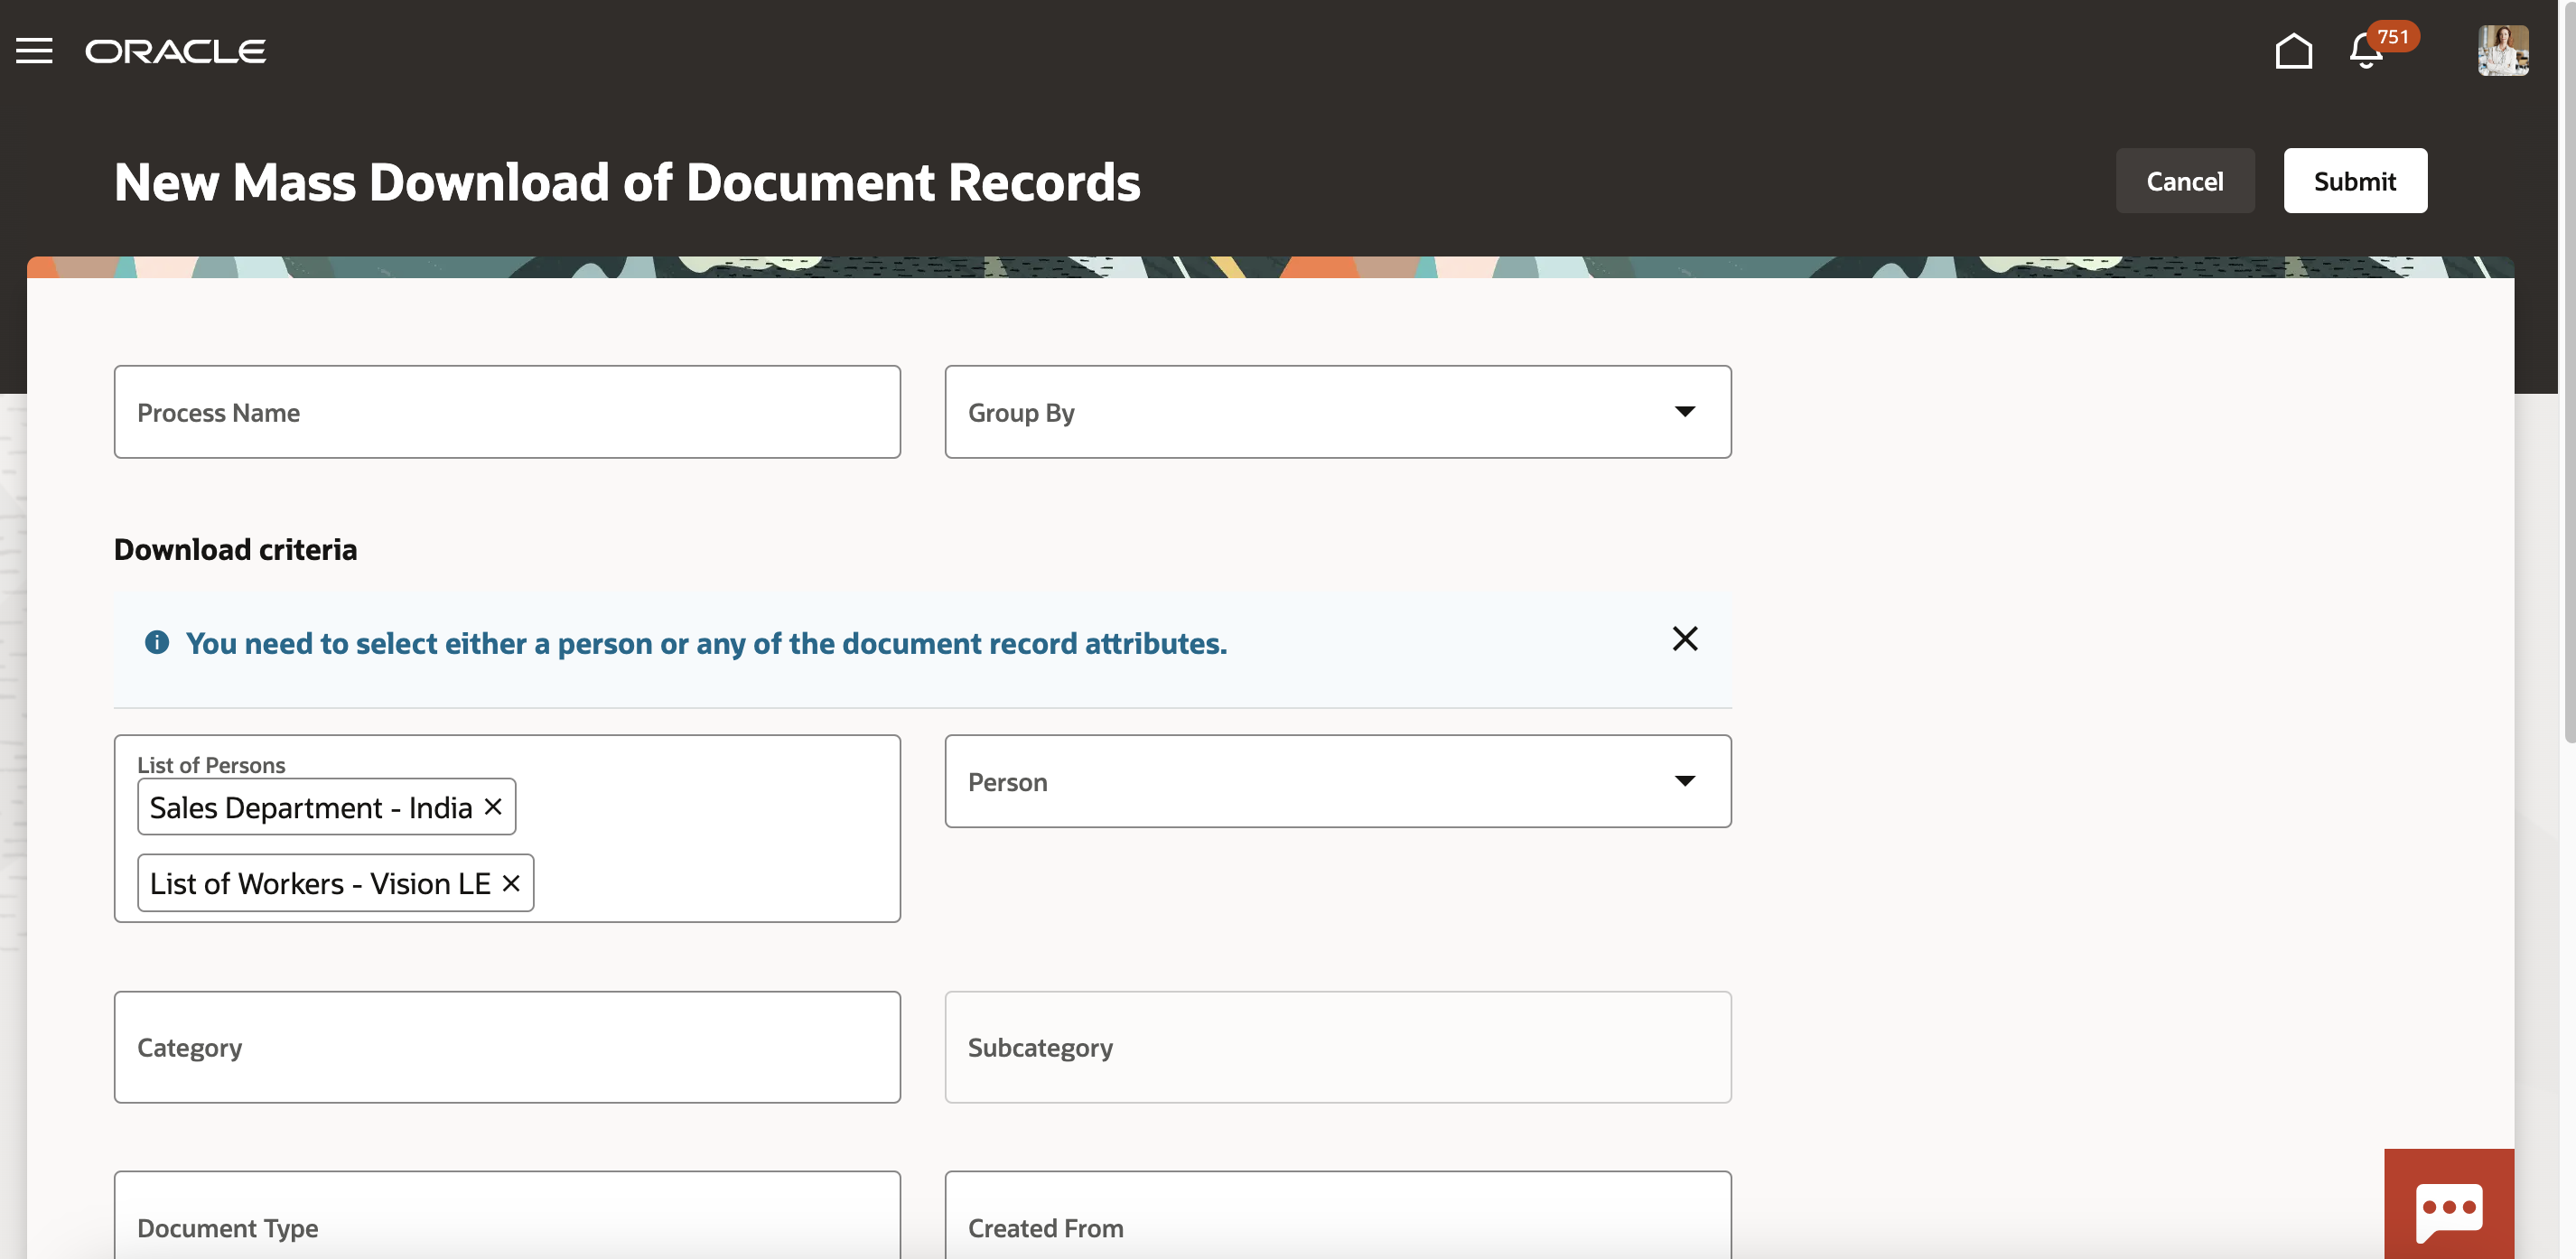
Task: Open the user profile avatar
Action: coord(2502,51)
